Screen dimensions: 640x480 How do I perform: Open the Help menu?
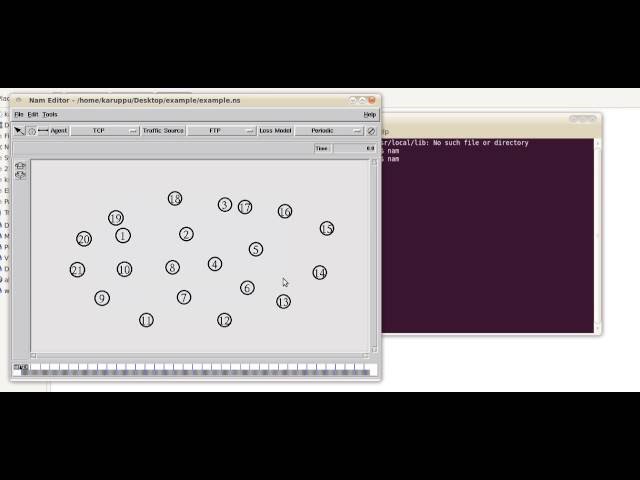369,115
